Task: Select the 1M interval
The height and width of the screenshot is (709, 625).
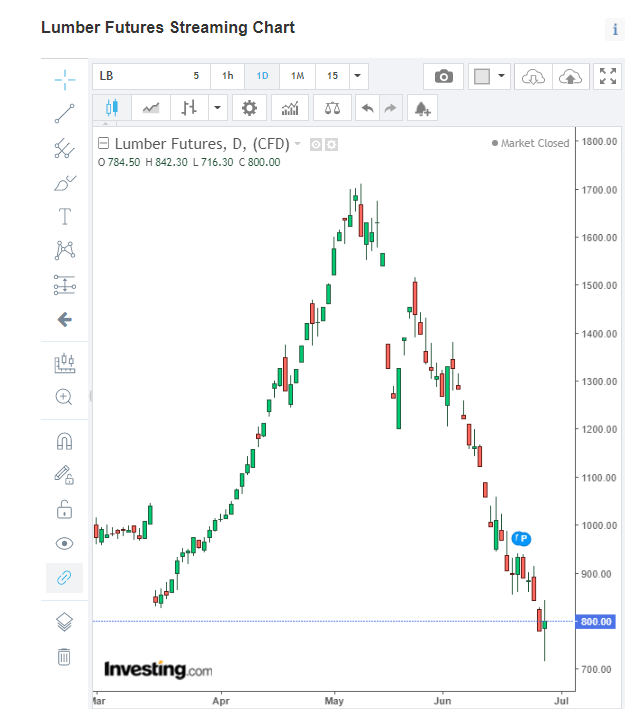Action: click(x=298, y=76)
